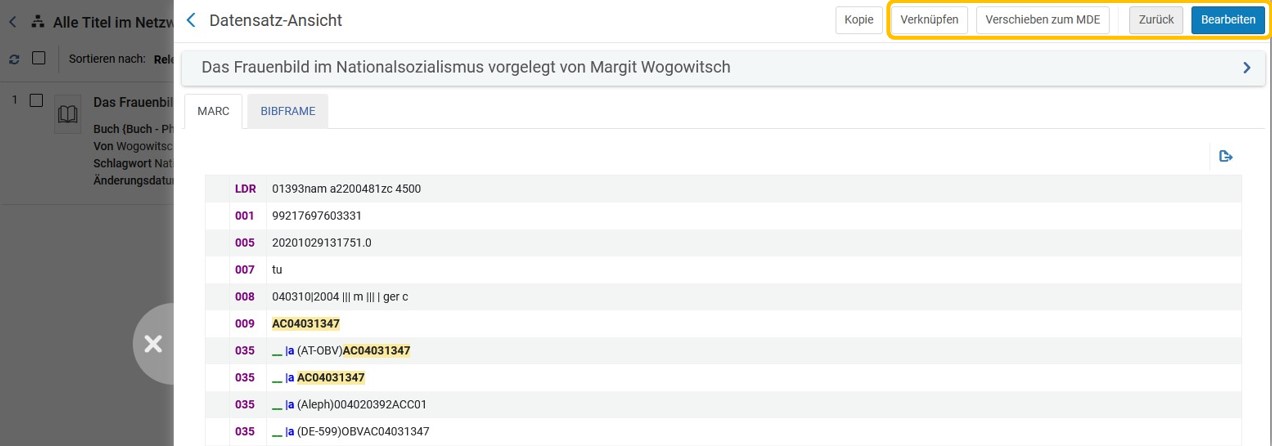
Task: Click the export icon above the MARC table
Action: pos(1226,156)
